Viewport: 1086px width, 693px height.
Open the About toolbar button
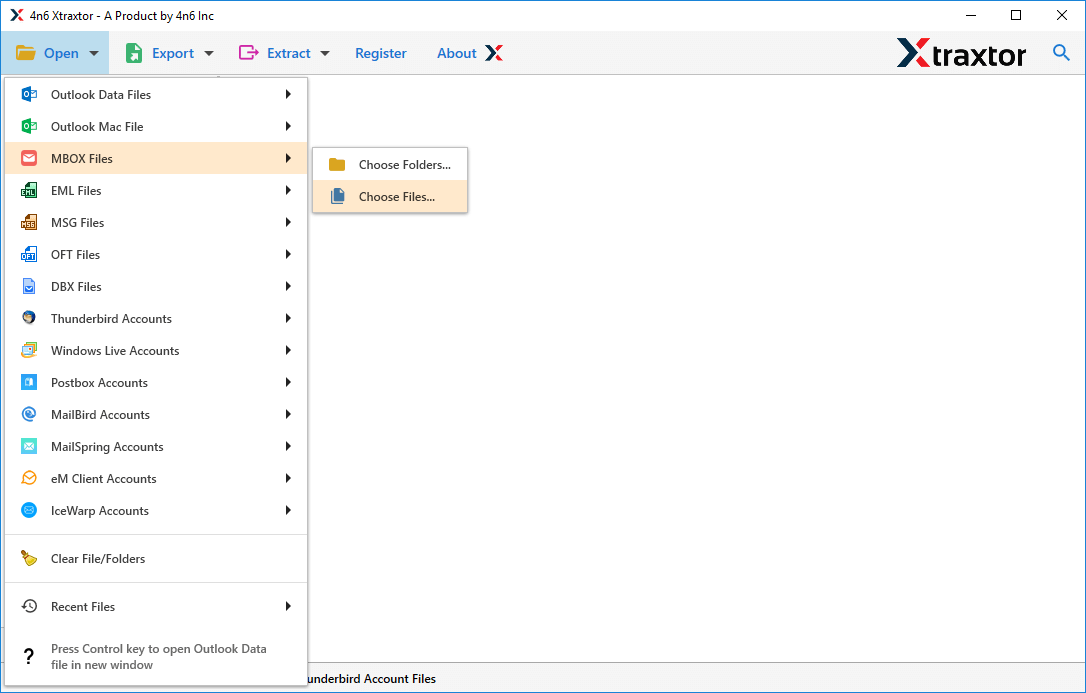pos(468,54)
